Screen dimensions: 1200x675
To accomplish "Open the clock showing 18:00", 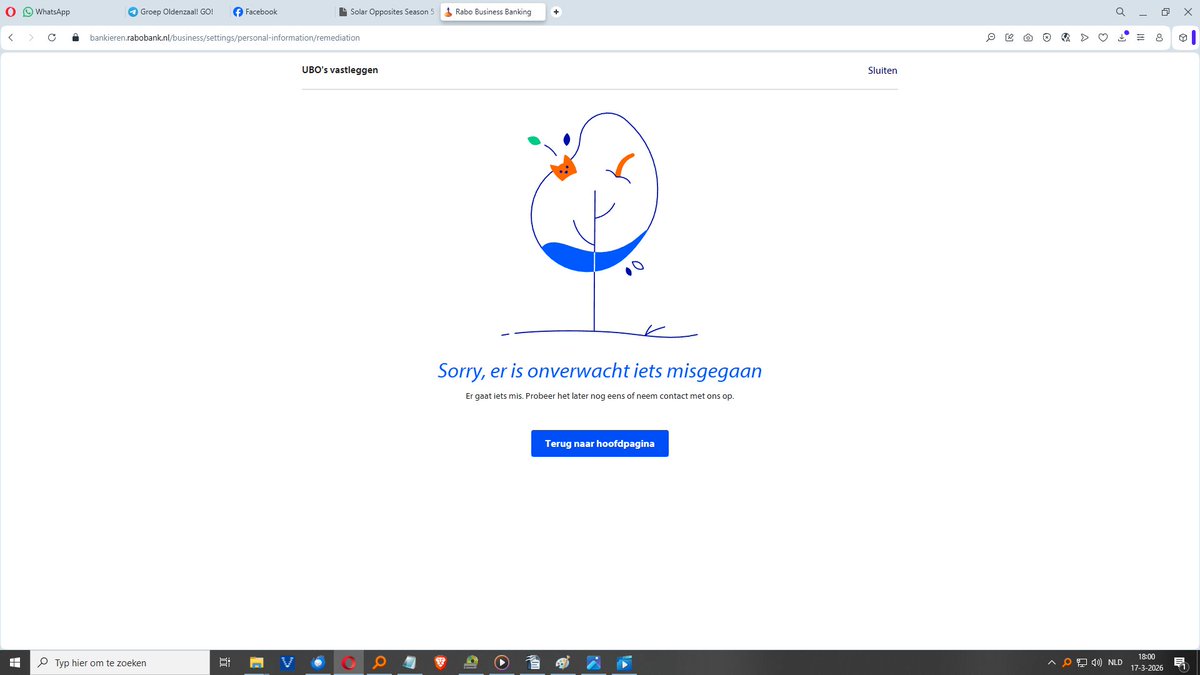I will (1147, 662).
